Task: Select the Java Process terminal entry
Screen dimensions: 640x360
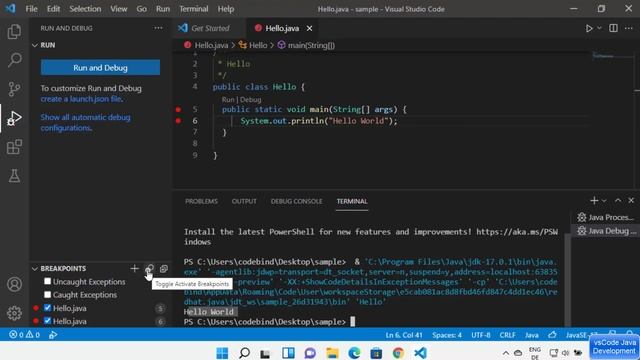Action: tap(605, 217)
